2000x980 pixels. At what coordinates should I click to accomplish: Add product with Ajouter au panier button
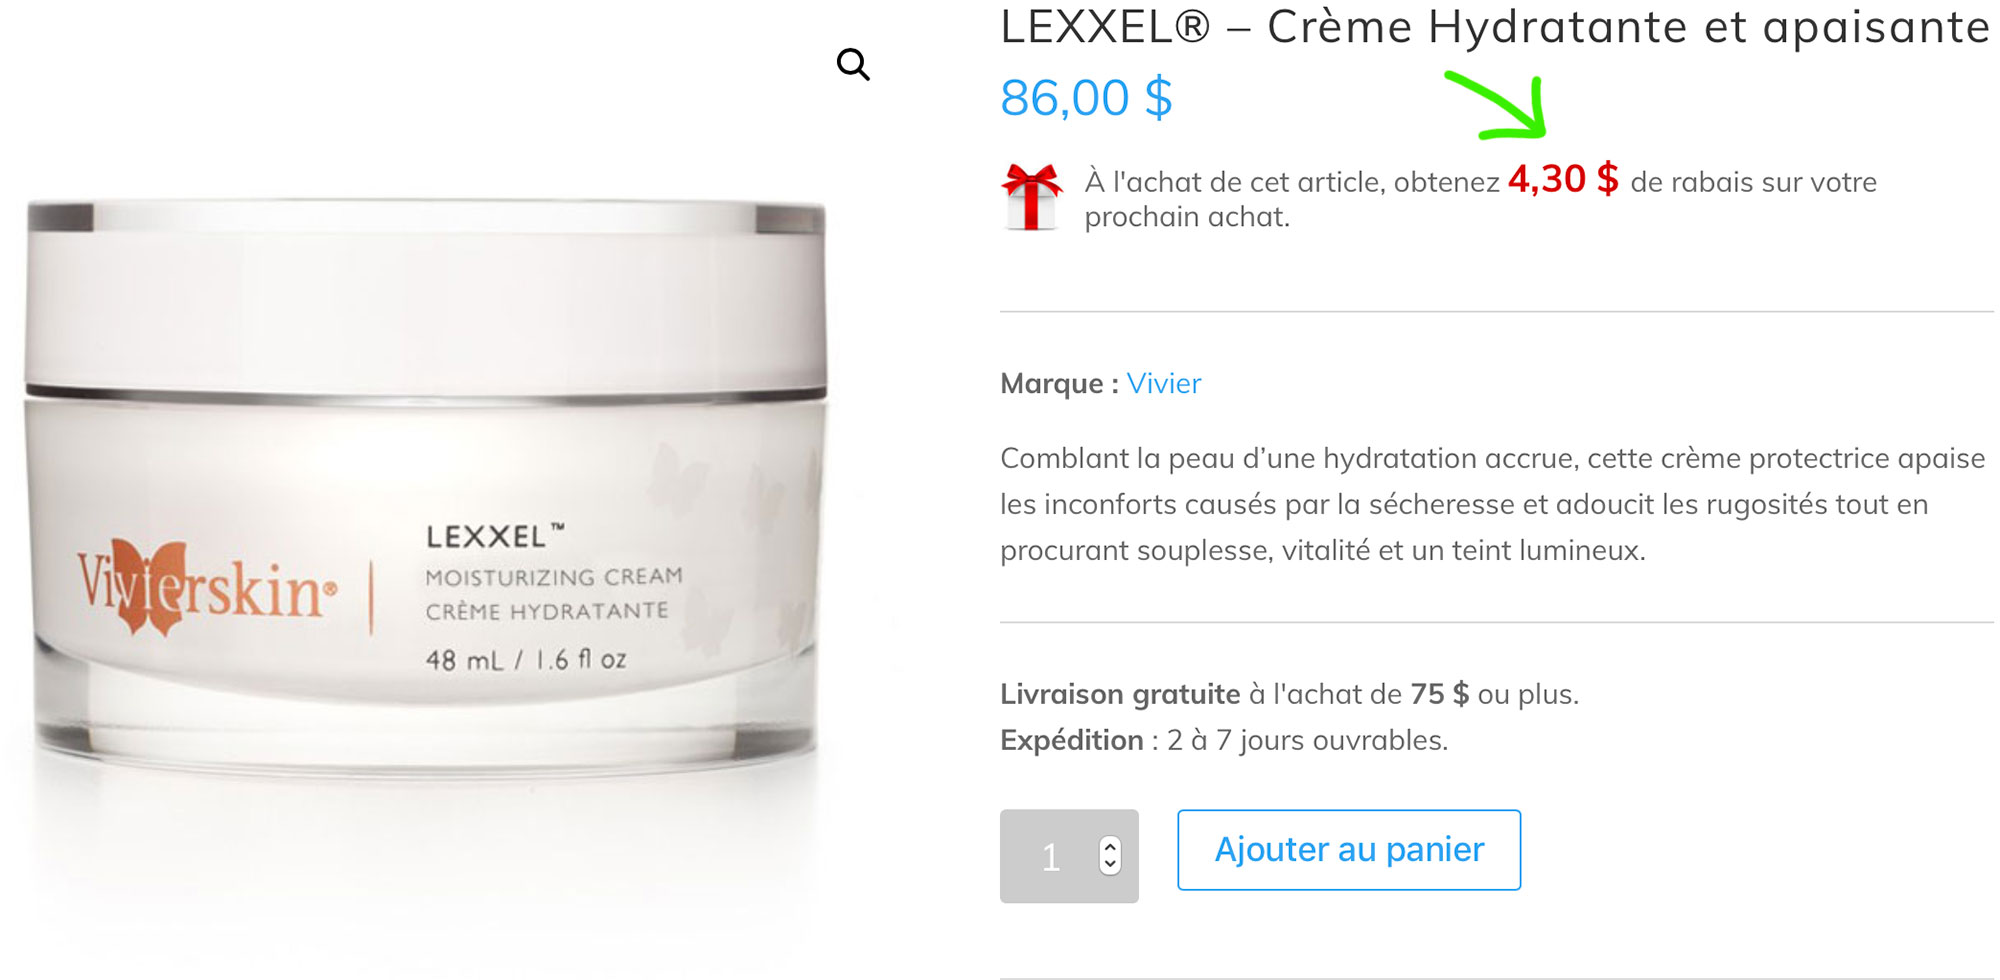point(1349,850)
